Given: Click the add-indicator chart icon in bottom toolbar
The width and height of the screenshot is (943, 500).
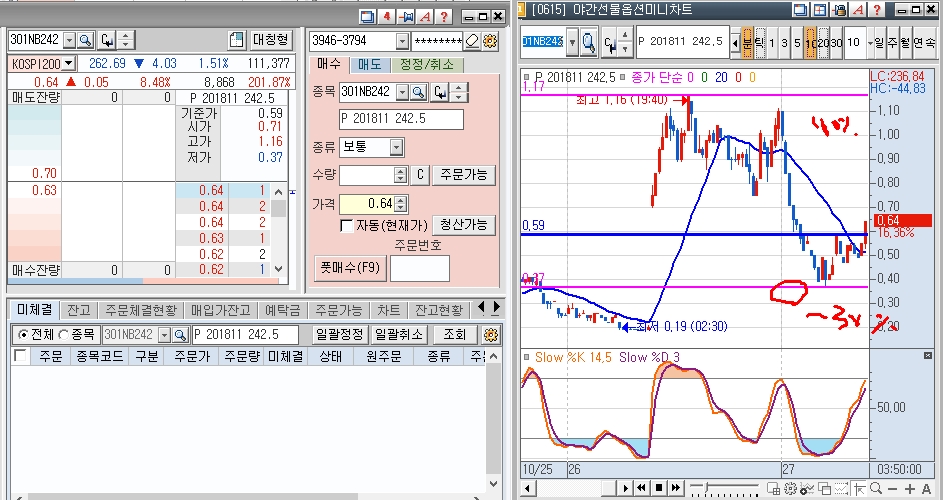Looking at the screenshot, I should click(808, 489).
